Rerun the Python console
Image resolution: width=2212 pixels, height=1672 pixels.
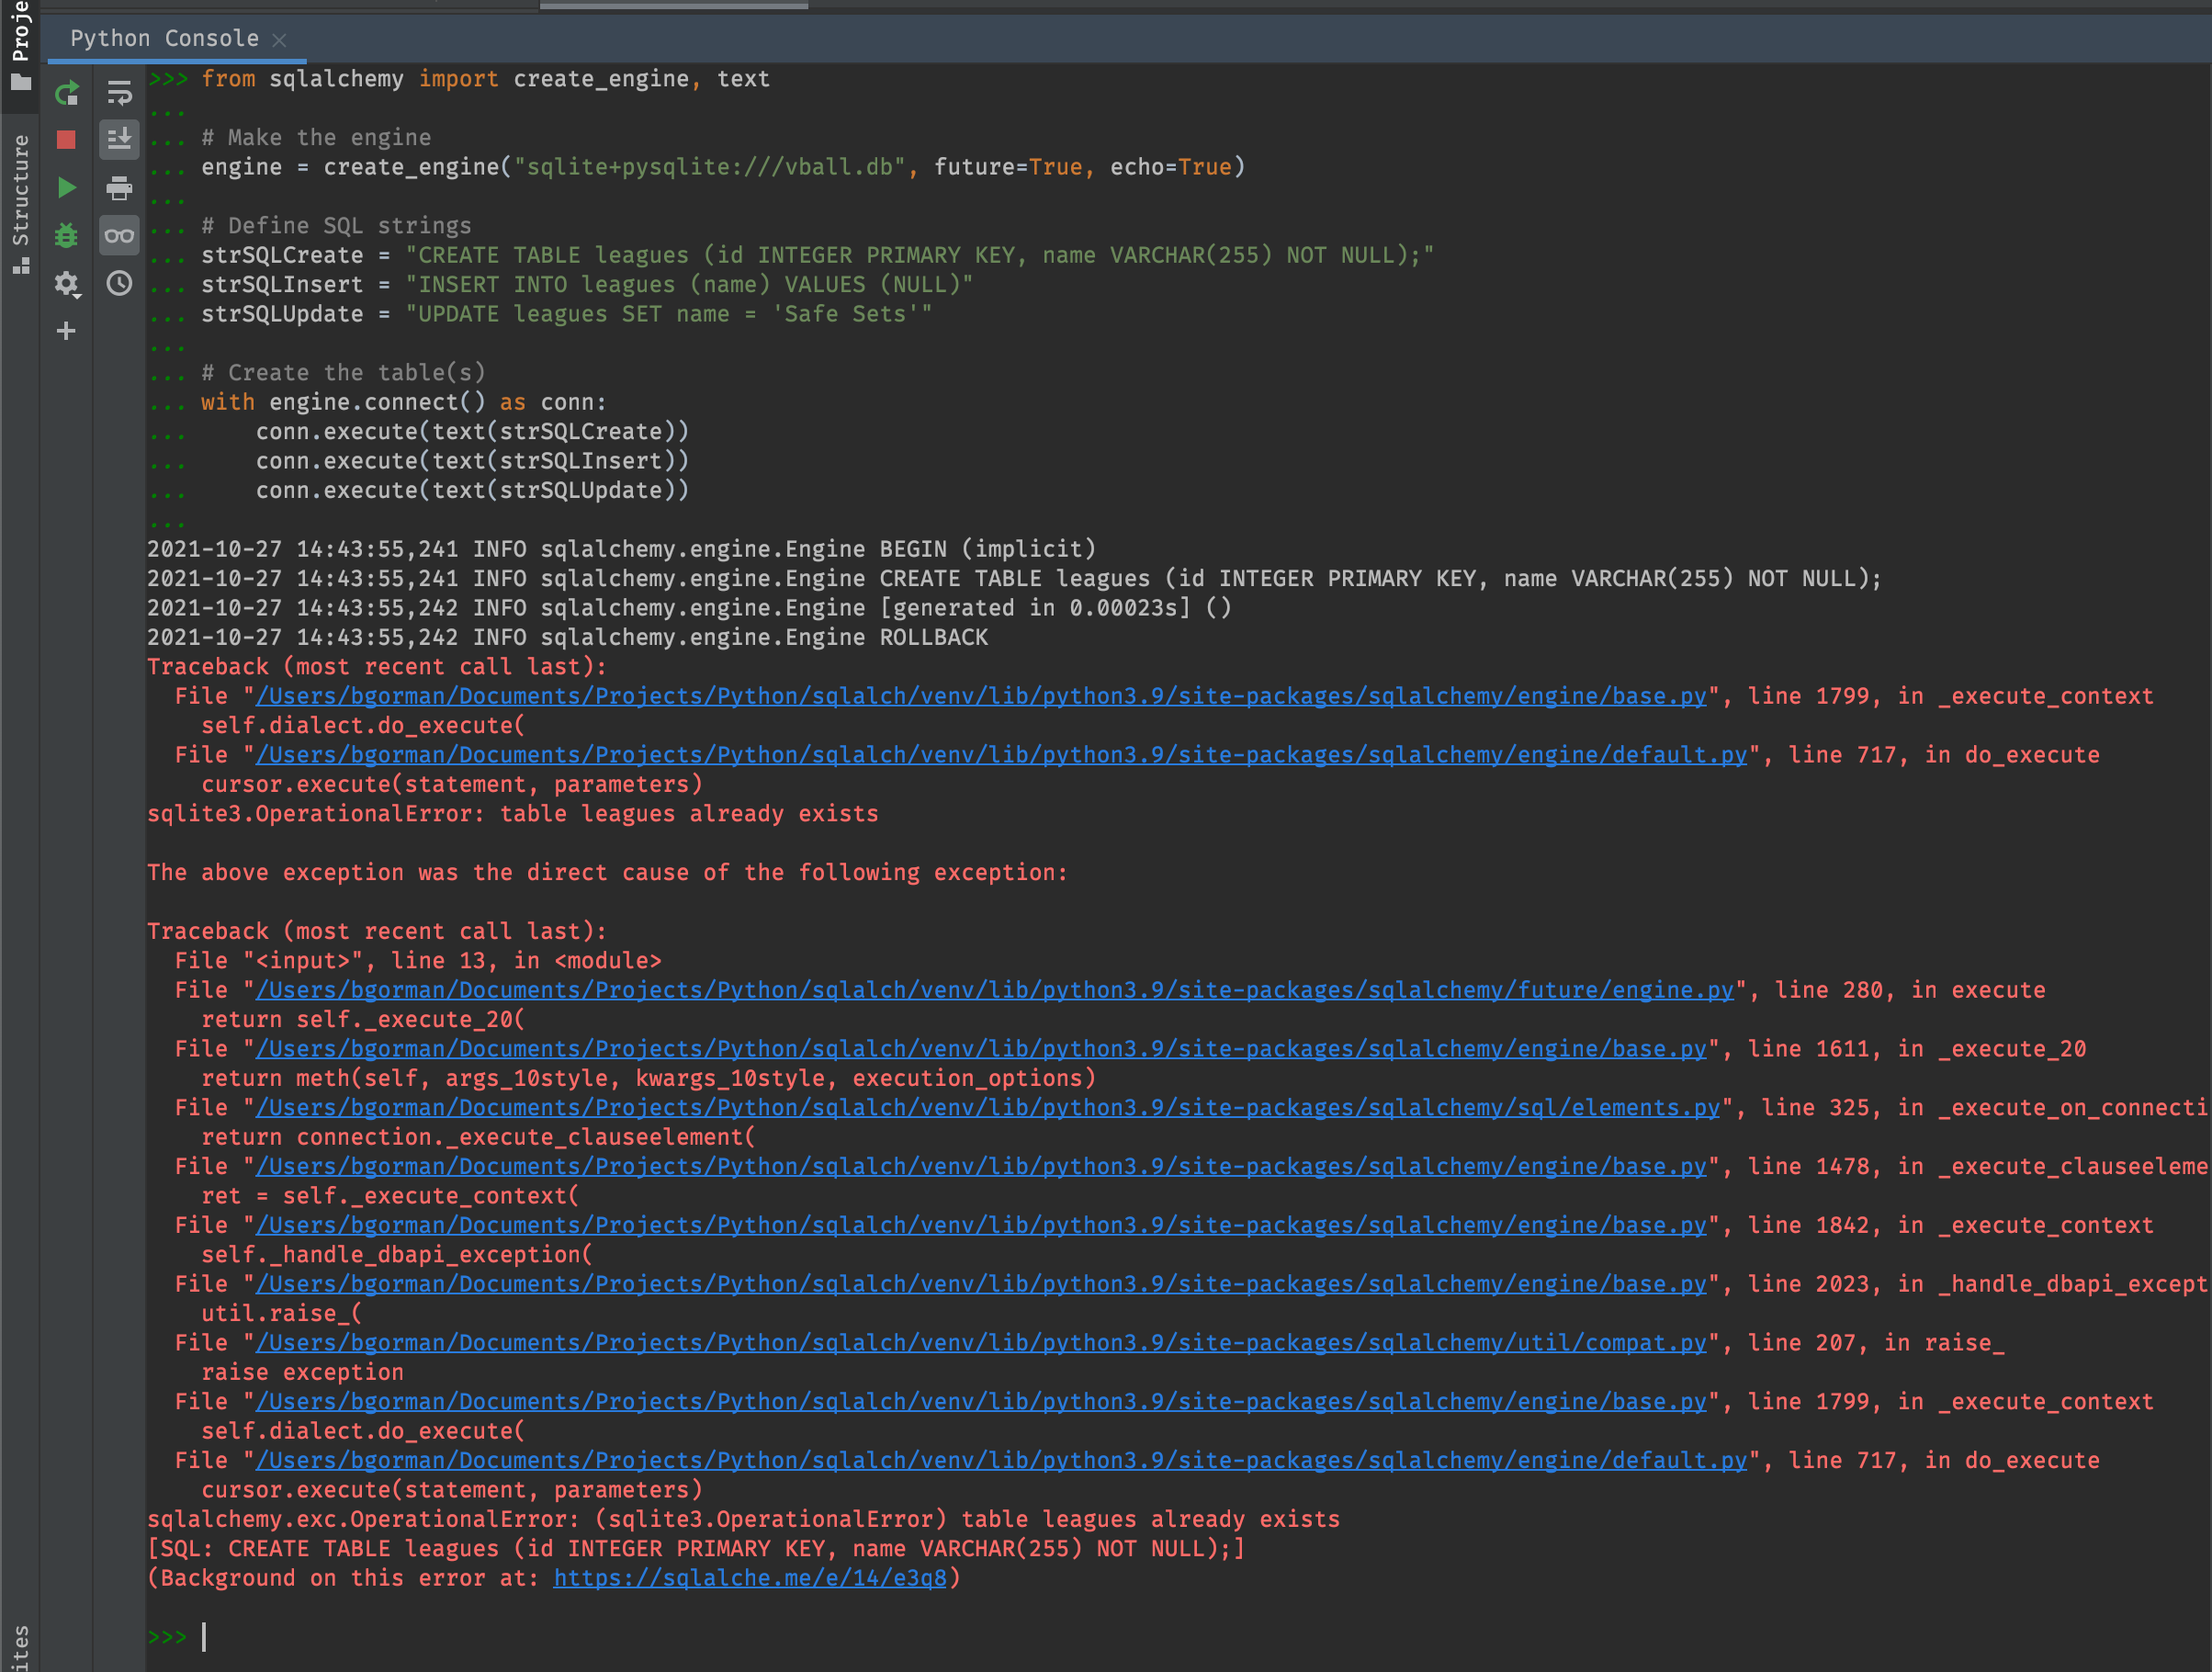click(x=66, y=94)
